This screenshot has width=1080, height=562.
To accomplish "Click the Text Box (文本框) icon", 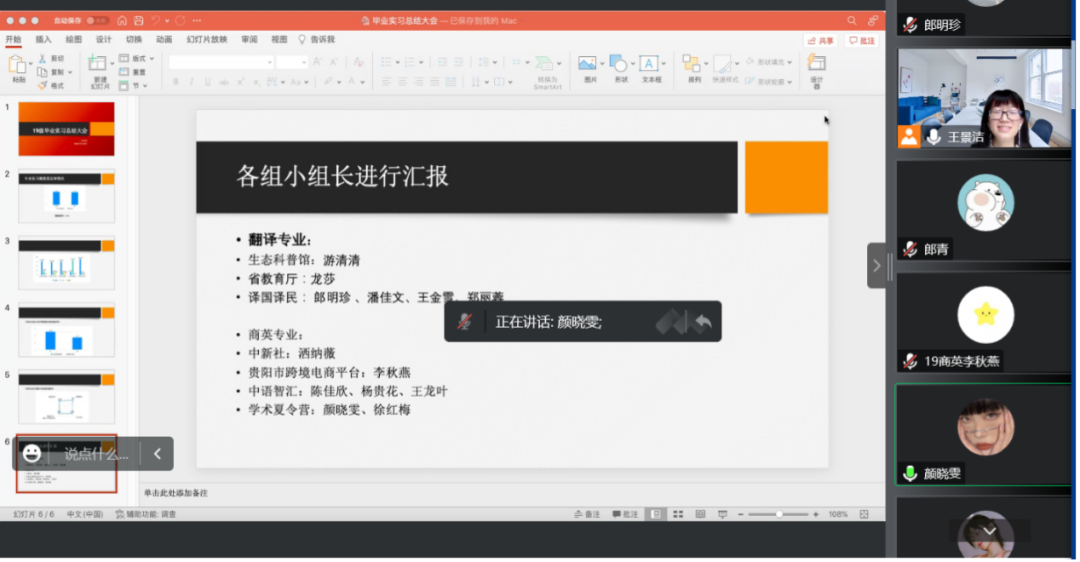I will 650,66.
